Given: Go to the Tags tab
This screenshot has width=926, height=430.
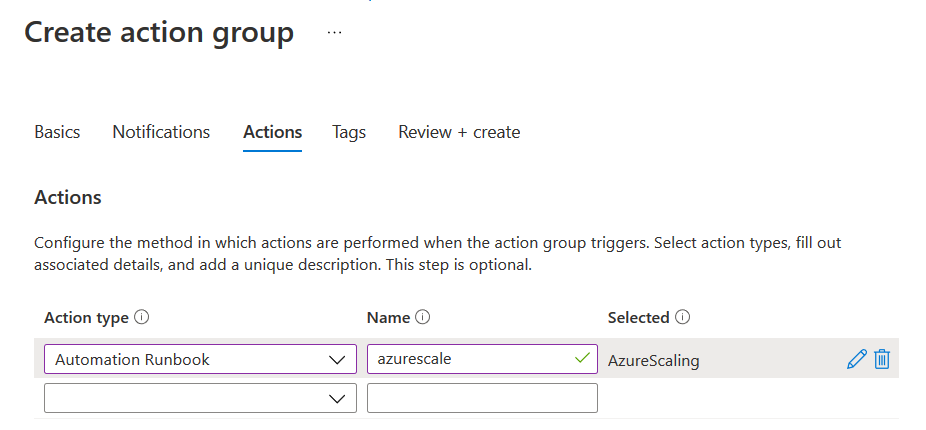Looking at the screenshot, I should click(349, 132).
